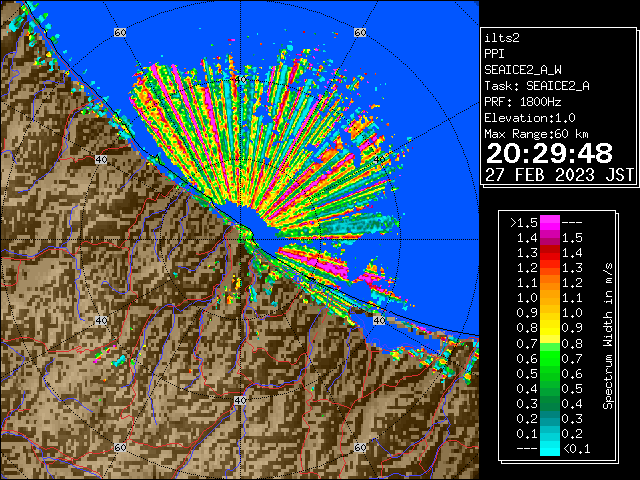Select the "PPI" scan type text
640x480 pixels.
click(494, 54)
